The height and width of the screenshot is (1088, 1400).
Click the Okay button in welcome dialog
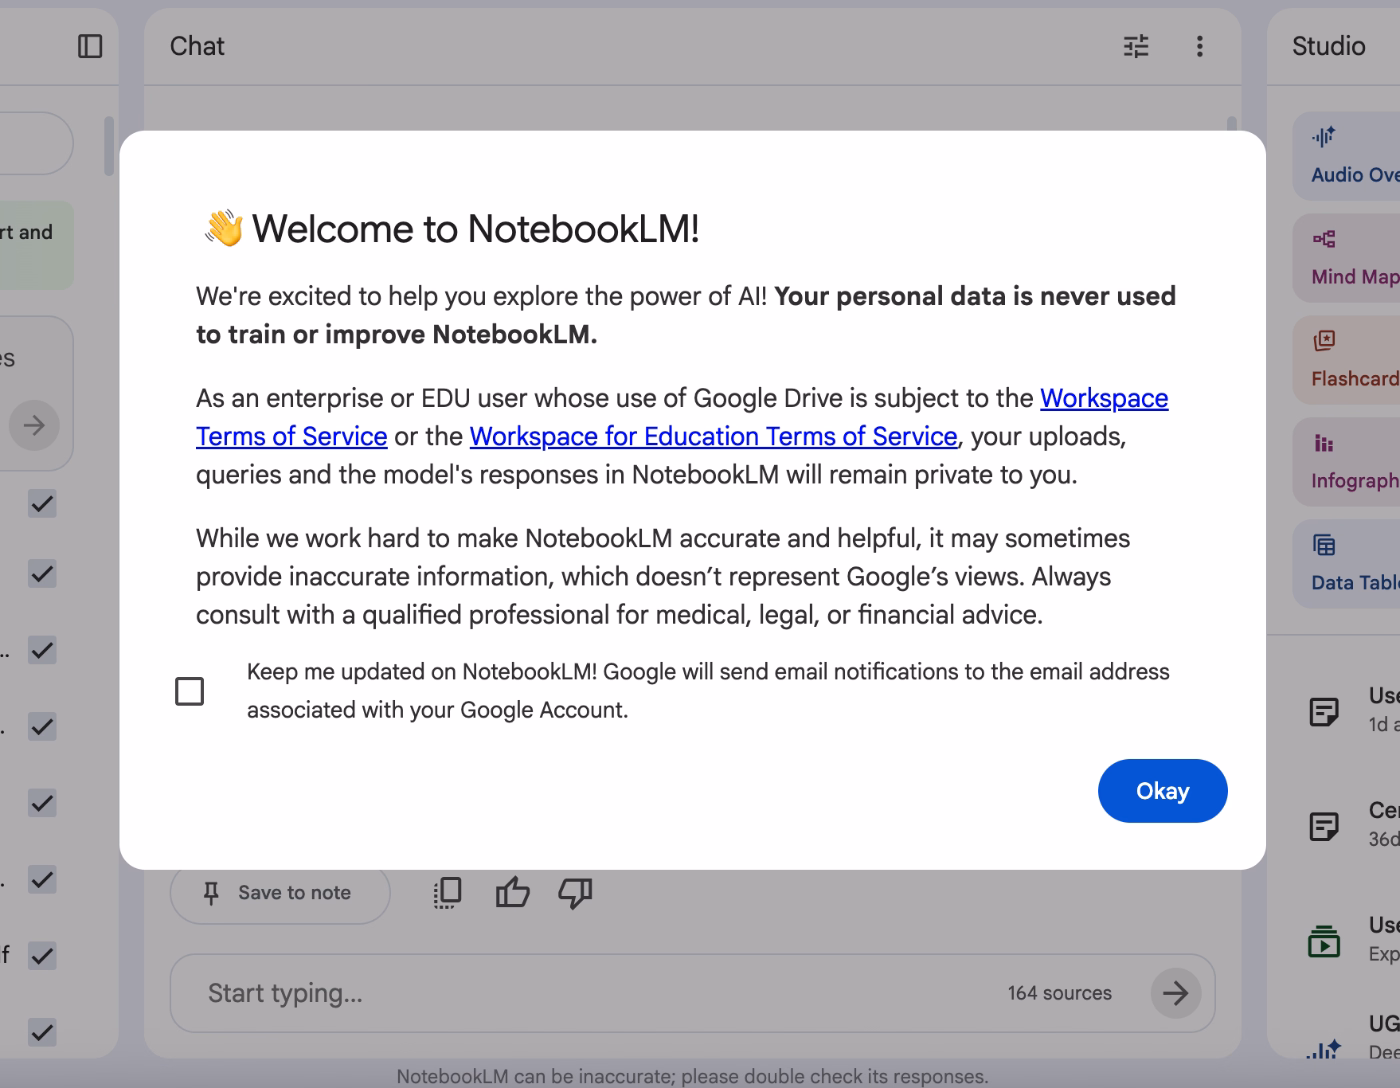click(1162, 791)
